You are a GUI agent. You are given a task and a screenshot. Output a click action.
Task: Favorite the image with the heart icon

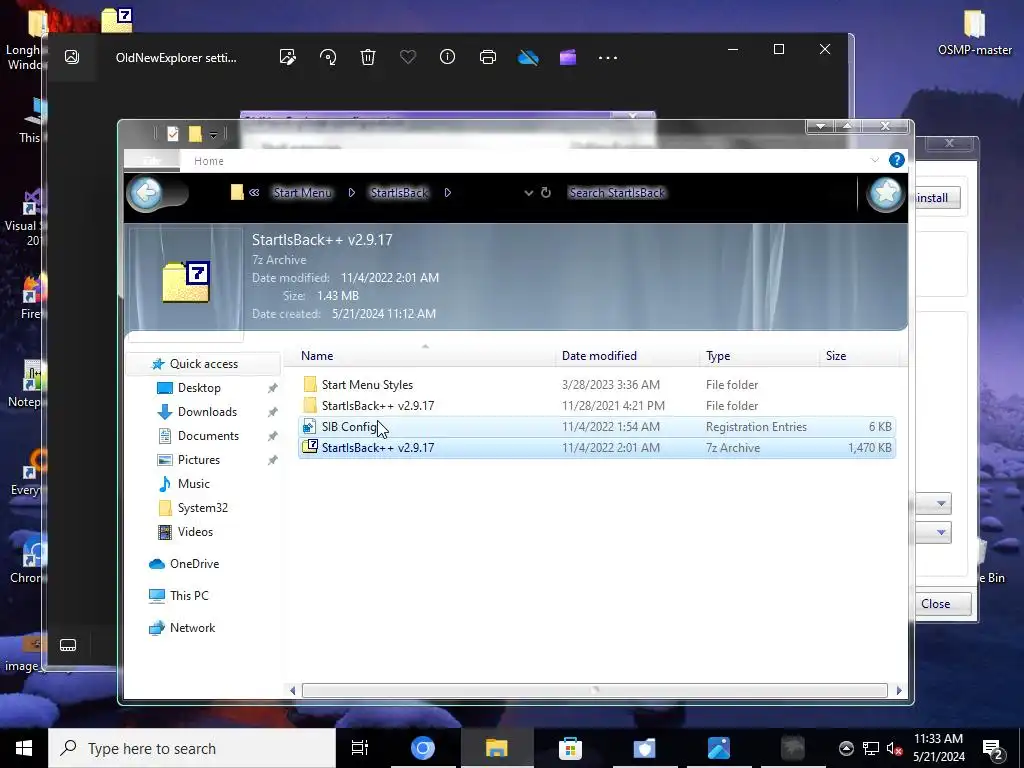coord(408,57)
